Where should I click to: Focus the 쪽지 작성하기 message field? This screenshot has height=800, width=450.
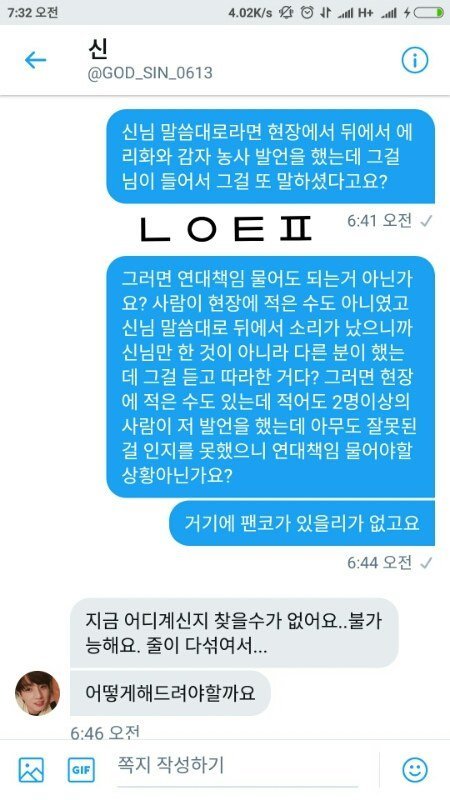[238, 765]
